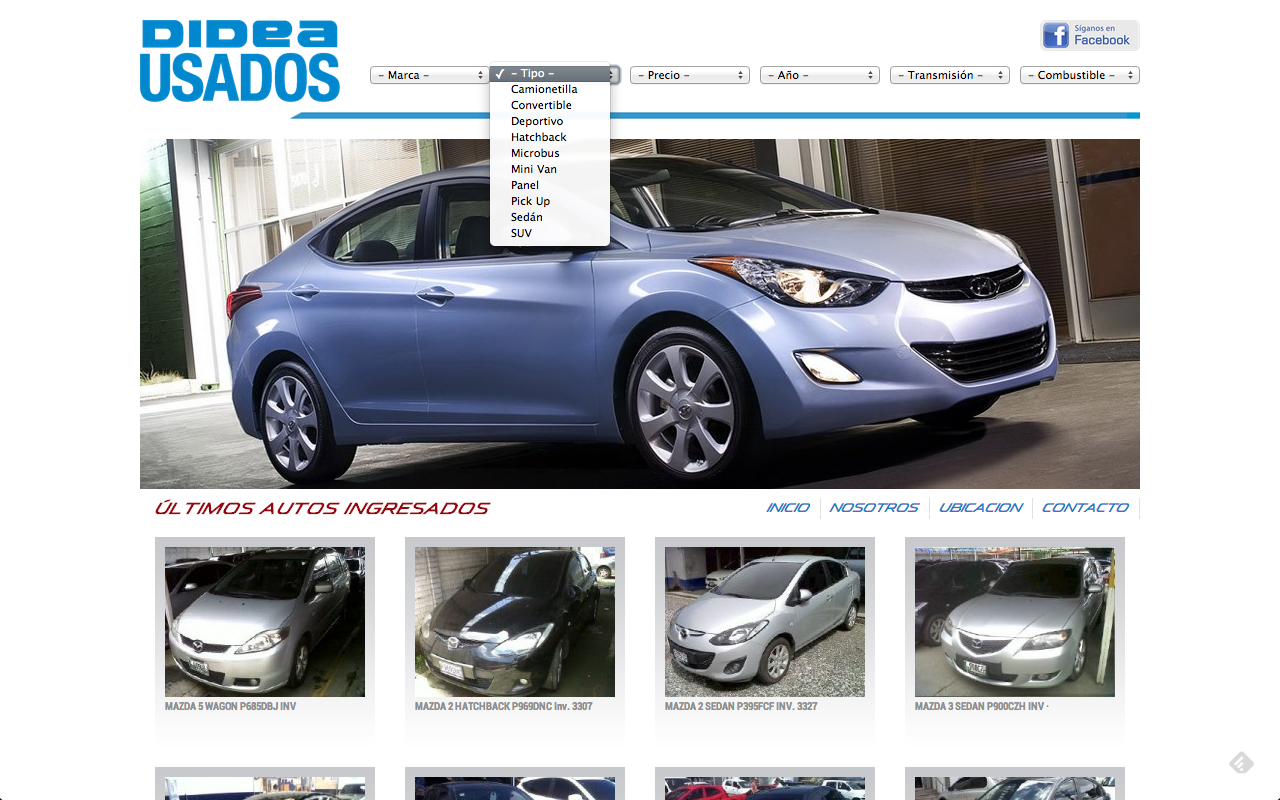The width and height of the screenshot is (1280, 800).
Task: Choose Mini Van from the Tipo list
Action: click(550, 169)
